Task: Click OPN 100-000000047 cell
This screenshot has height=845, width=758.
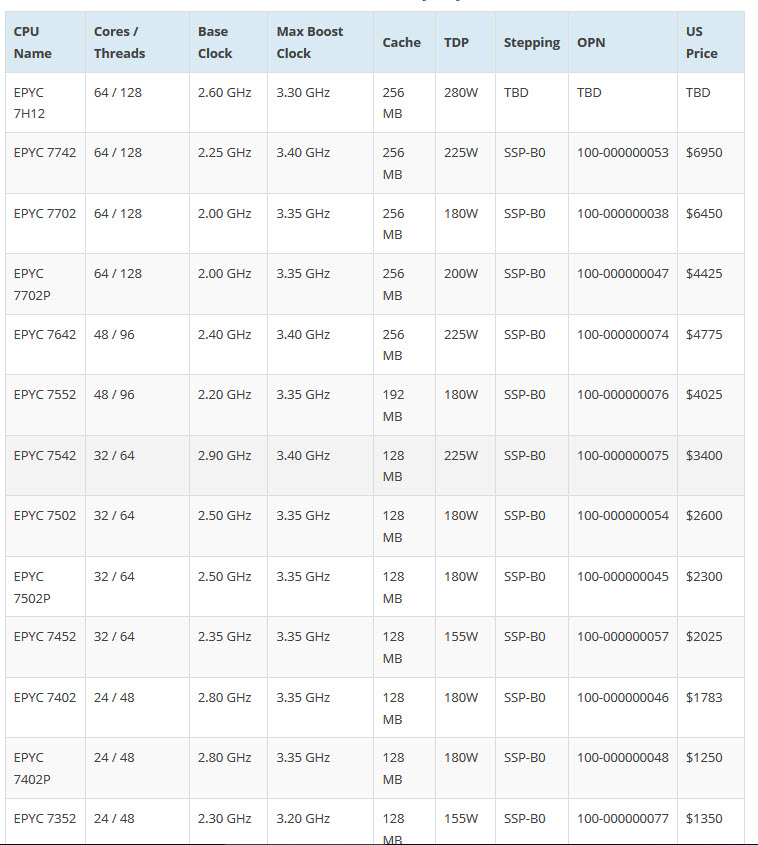Action: tap(623, 285)
